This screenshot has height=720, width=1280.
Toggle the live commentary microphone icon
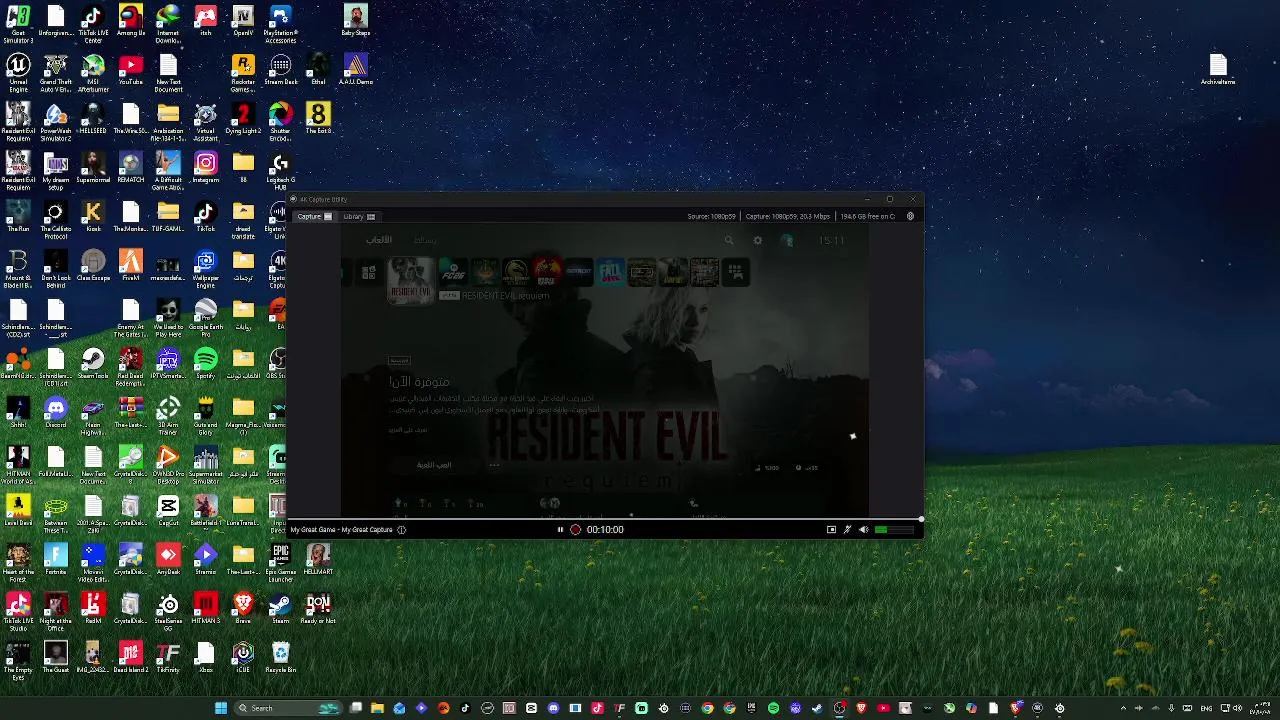[847, 530]
